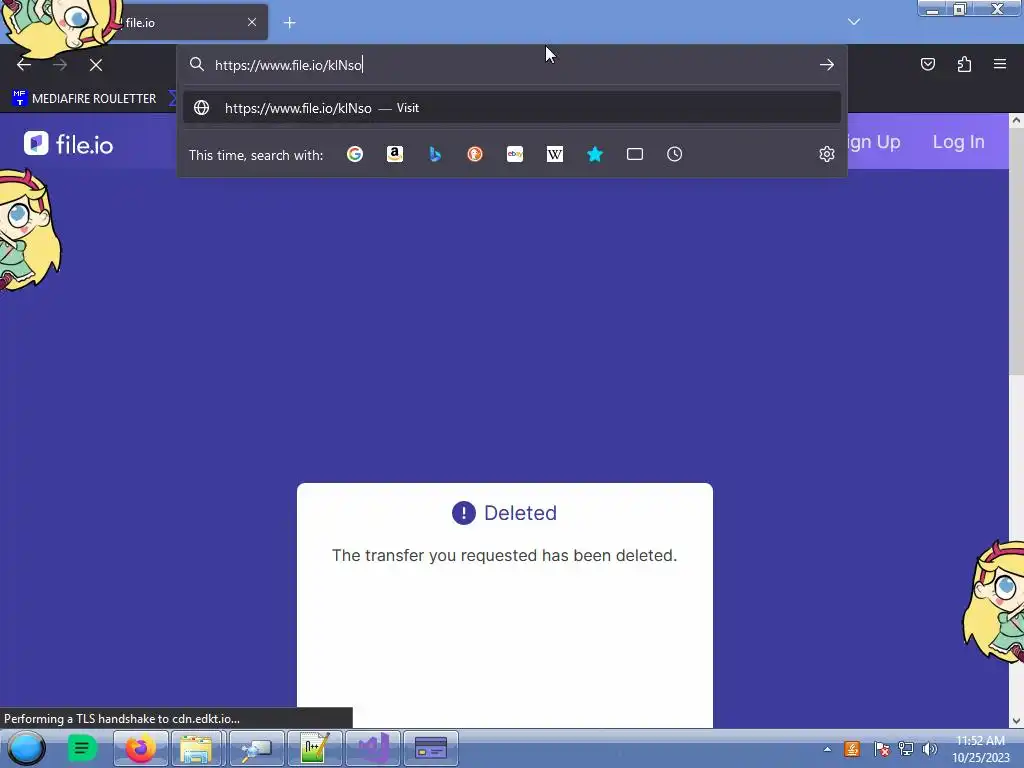Open the Start orb on the taskbar

pos(26,748)
